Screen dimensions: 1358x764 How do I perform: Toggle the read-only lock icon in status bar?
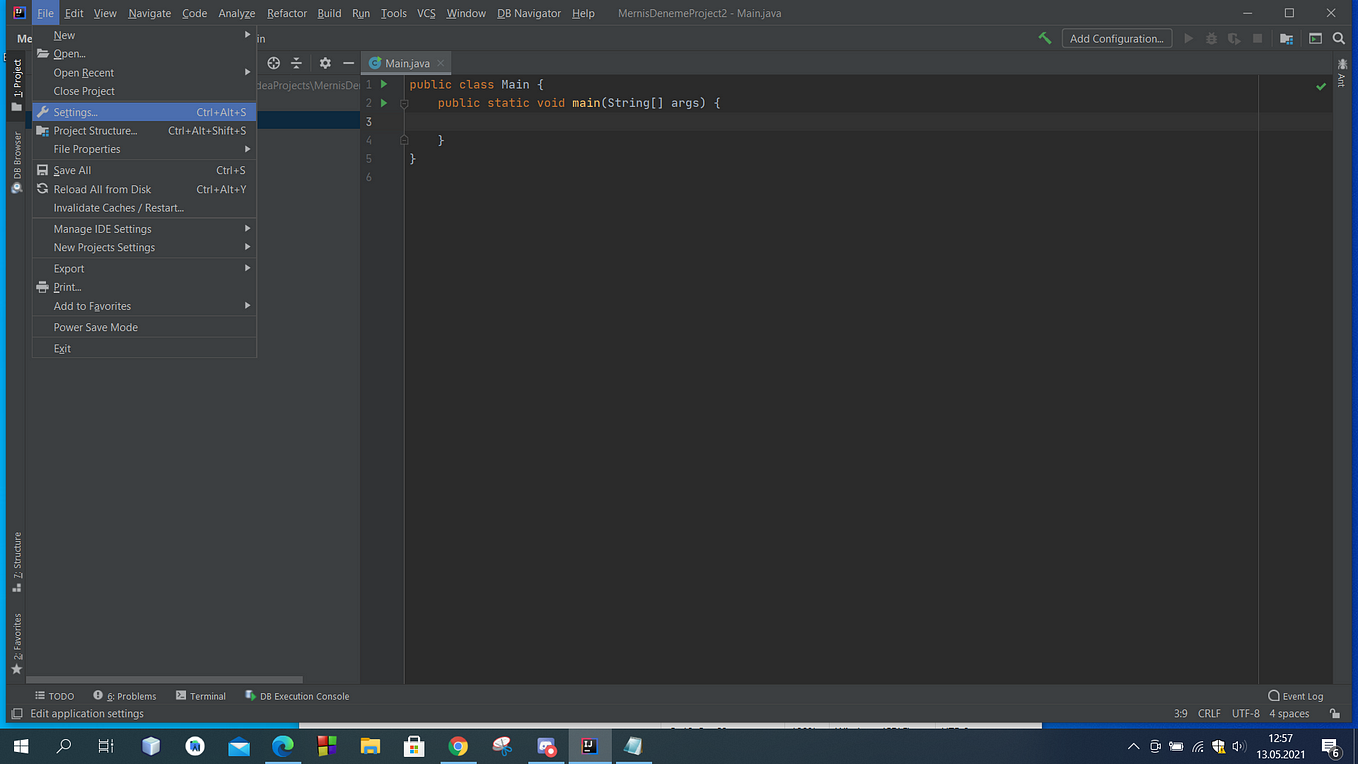click(1334, 714)
